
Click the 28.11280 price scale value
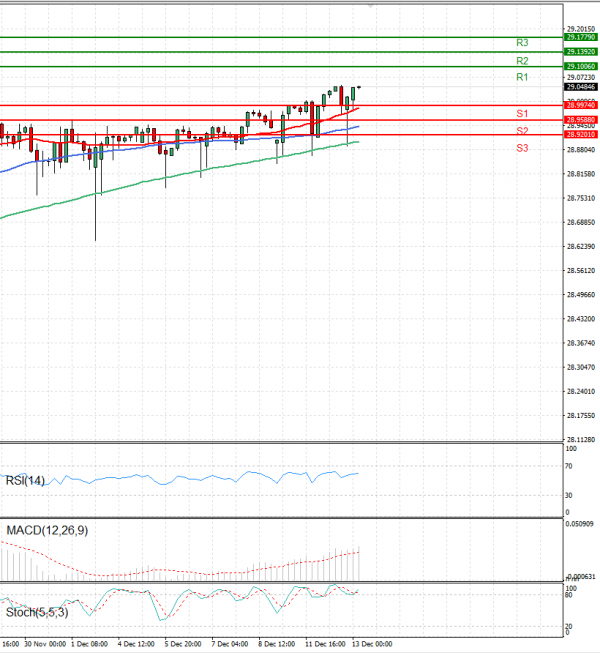(x=581, y=439)
